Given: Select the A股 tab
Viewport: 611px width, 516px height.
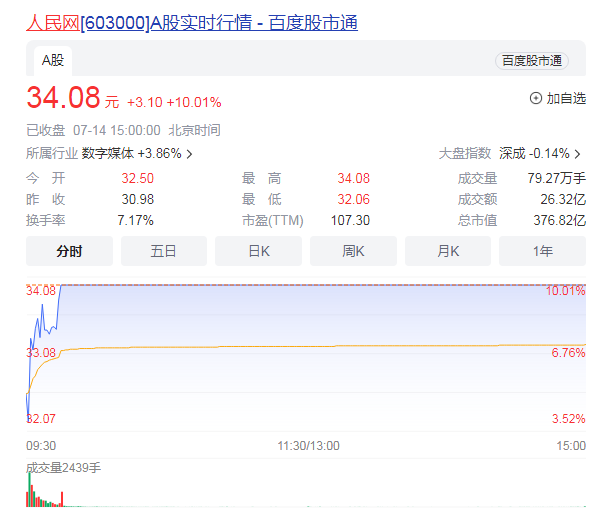Looking at the screenshot, I should coord(53,60).
